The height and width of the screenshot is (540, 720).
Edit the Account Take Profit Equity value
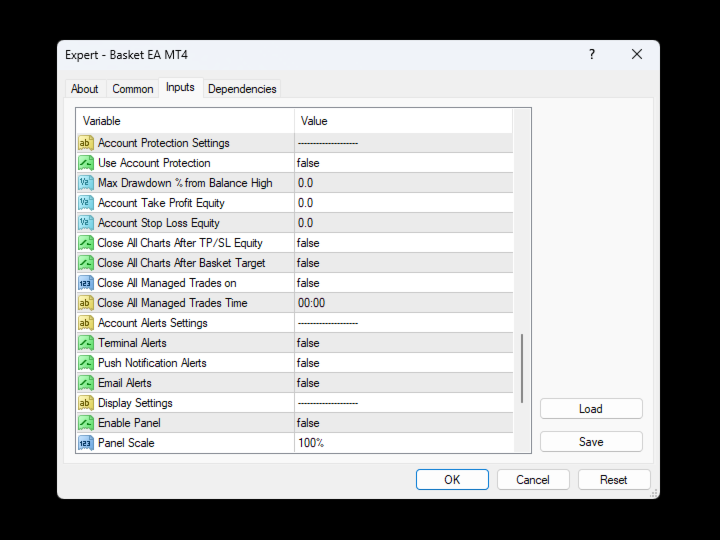(x=404, y=203)
